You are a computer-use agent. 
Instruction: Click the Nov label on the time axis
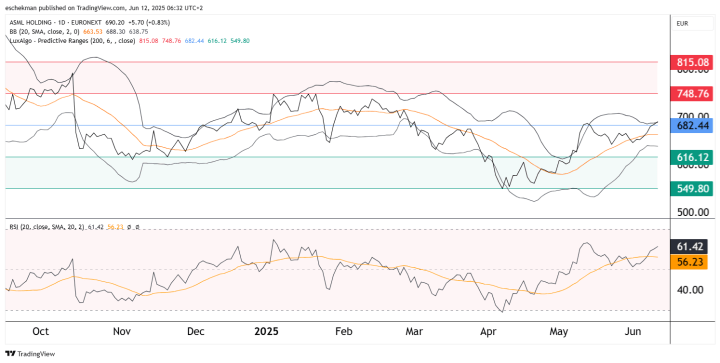coord(122,331)
